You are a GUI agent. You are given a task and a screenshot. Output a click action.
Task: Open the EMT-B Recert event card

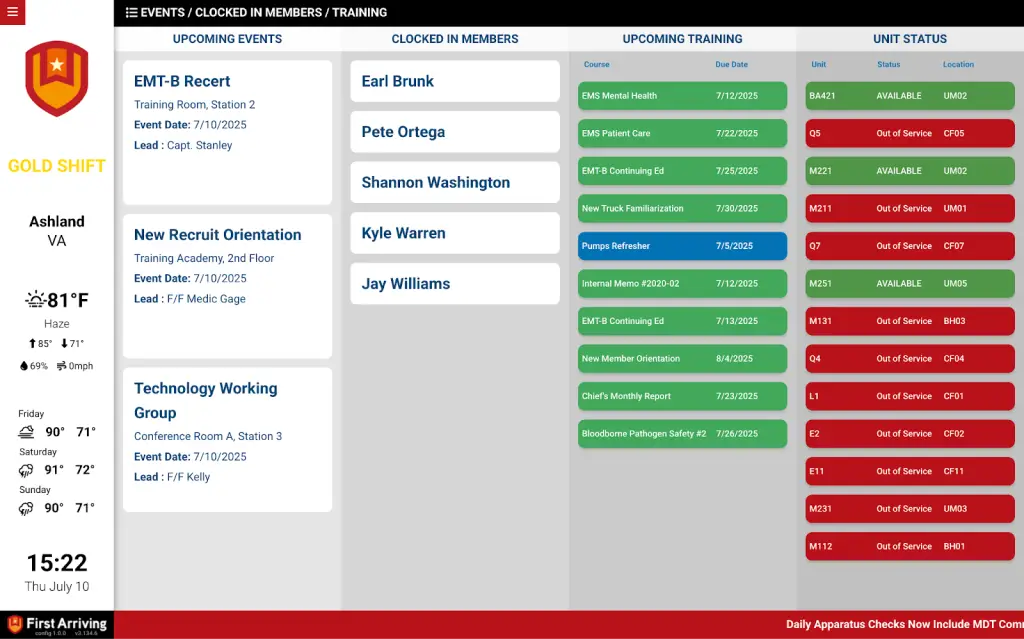[227, 132]
